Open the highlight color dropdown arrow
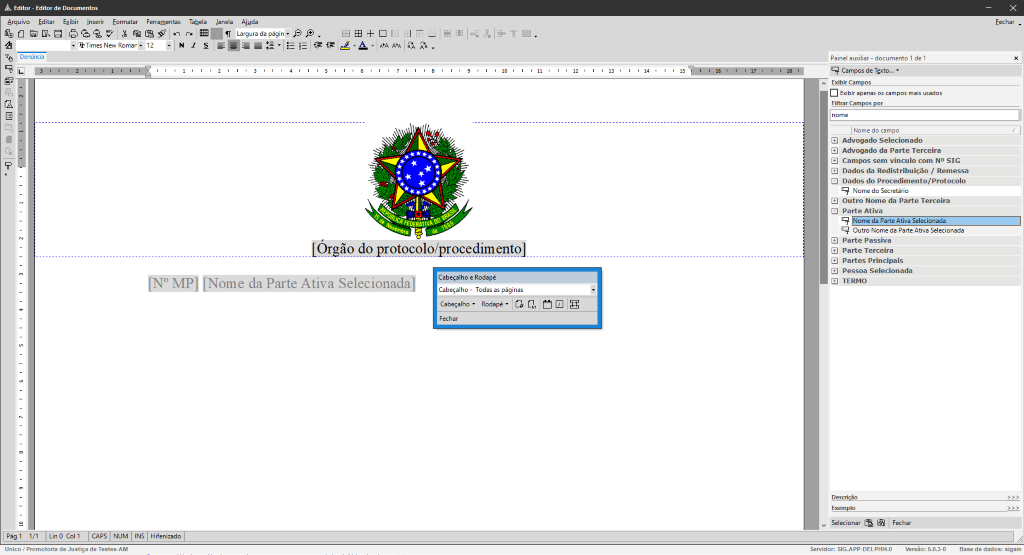This screenshot has height=555, width=1024. pyautogui.click(x=354, y=46)
